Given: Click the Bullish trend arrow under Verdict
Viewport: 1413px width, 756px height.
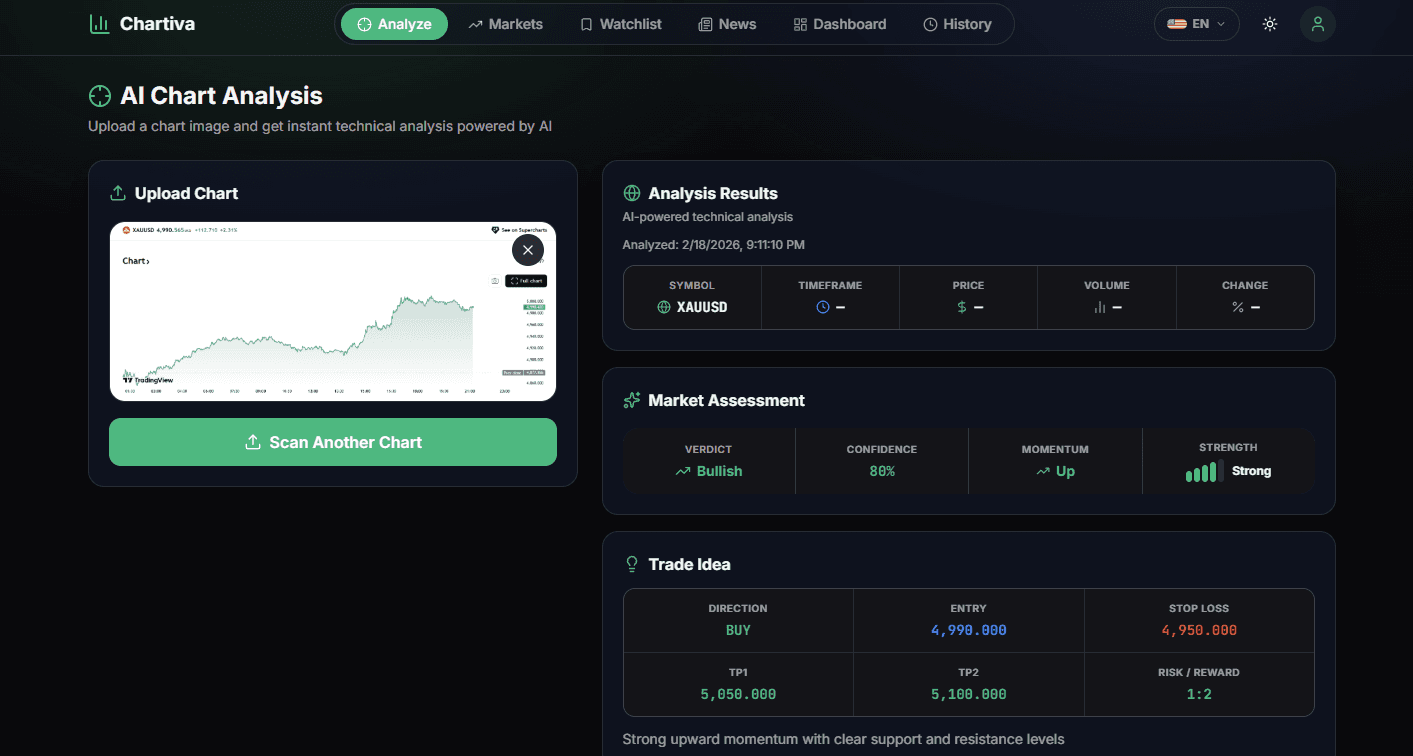Looking at the screenshot, I should click(684, 471).
